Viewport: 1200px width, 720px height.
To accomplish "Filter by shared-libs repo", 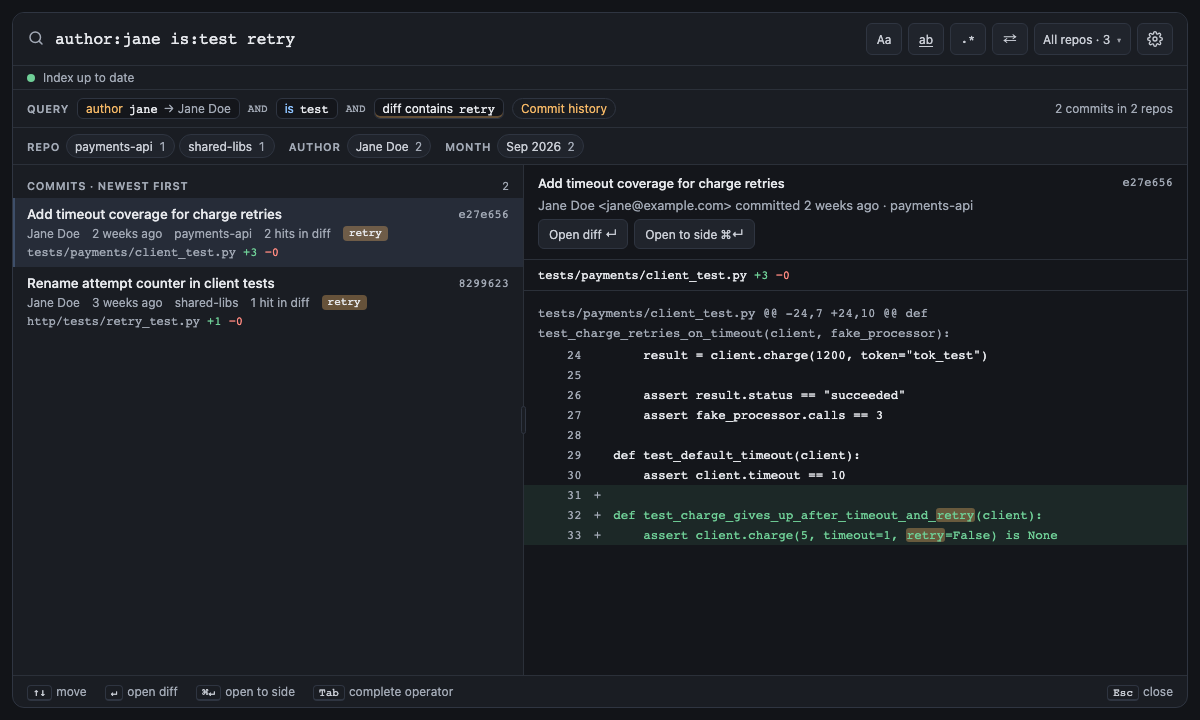I will [227, 147].
